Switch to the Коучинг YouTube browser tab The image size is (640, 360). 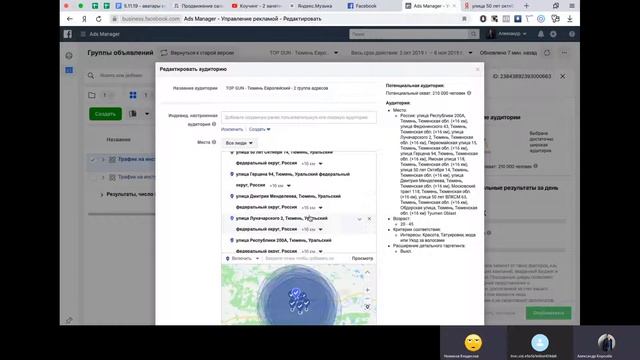[257, 6]
